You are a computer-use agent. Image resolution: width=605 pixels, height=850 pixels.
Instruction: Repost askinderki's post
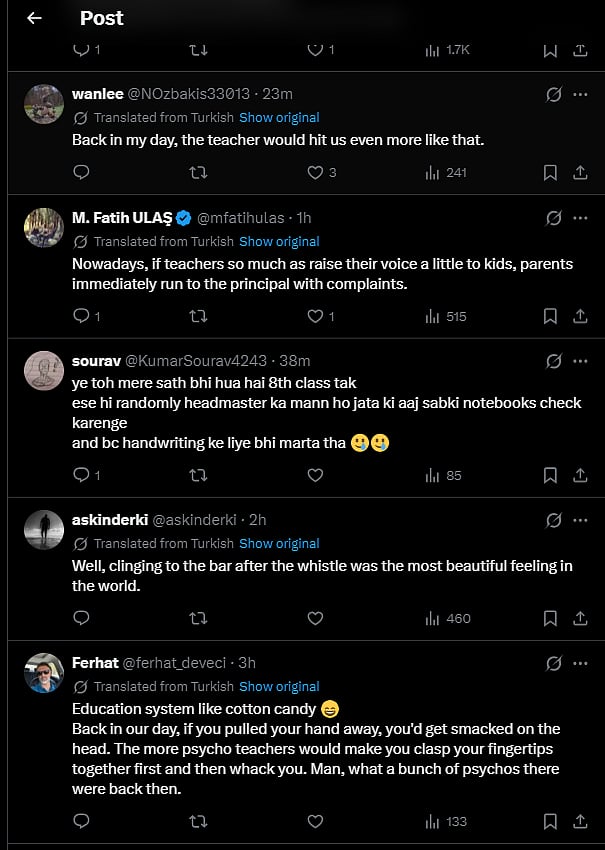coord(198,618)
